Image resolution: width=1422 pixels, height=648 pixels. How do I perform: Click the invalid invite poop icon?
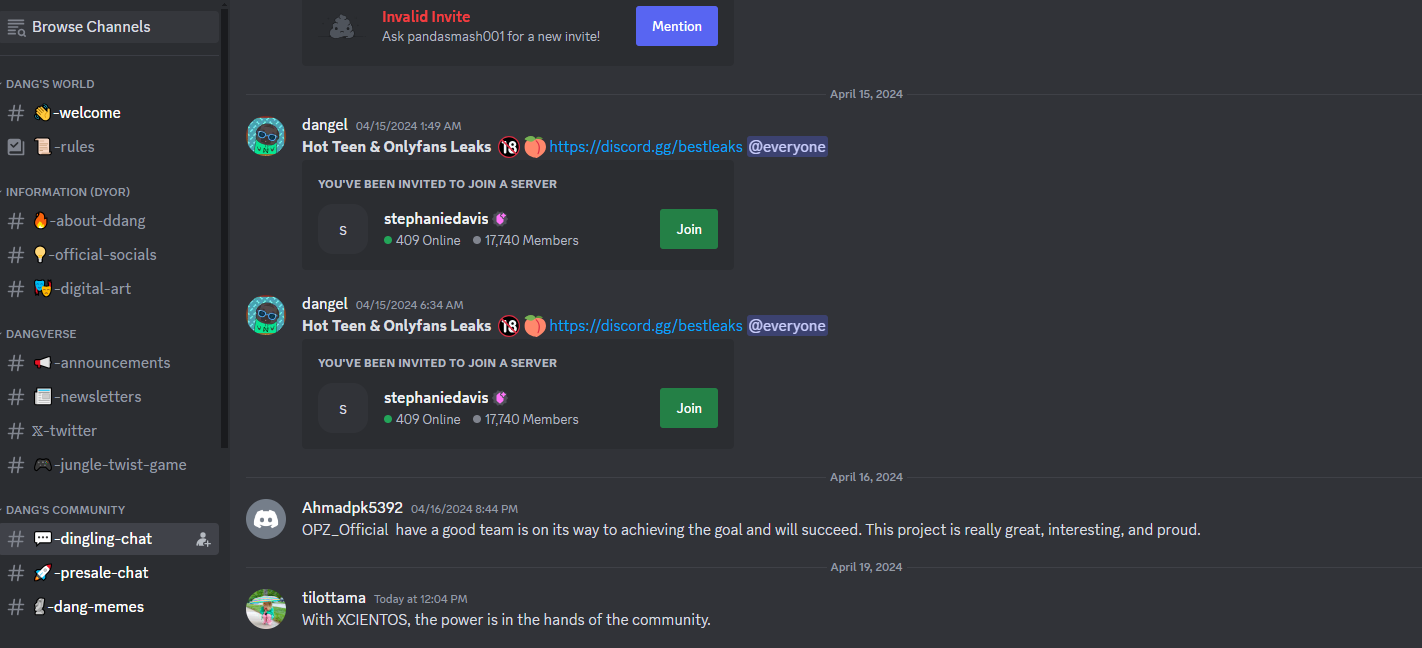342,27
